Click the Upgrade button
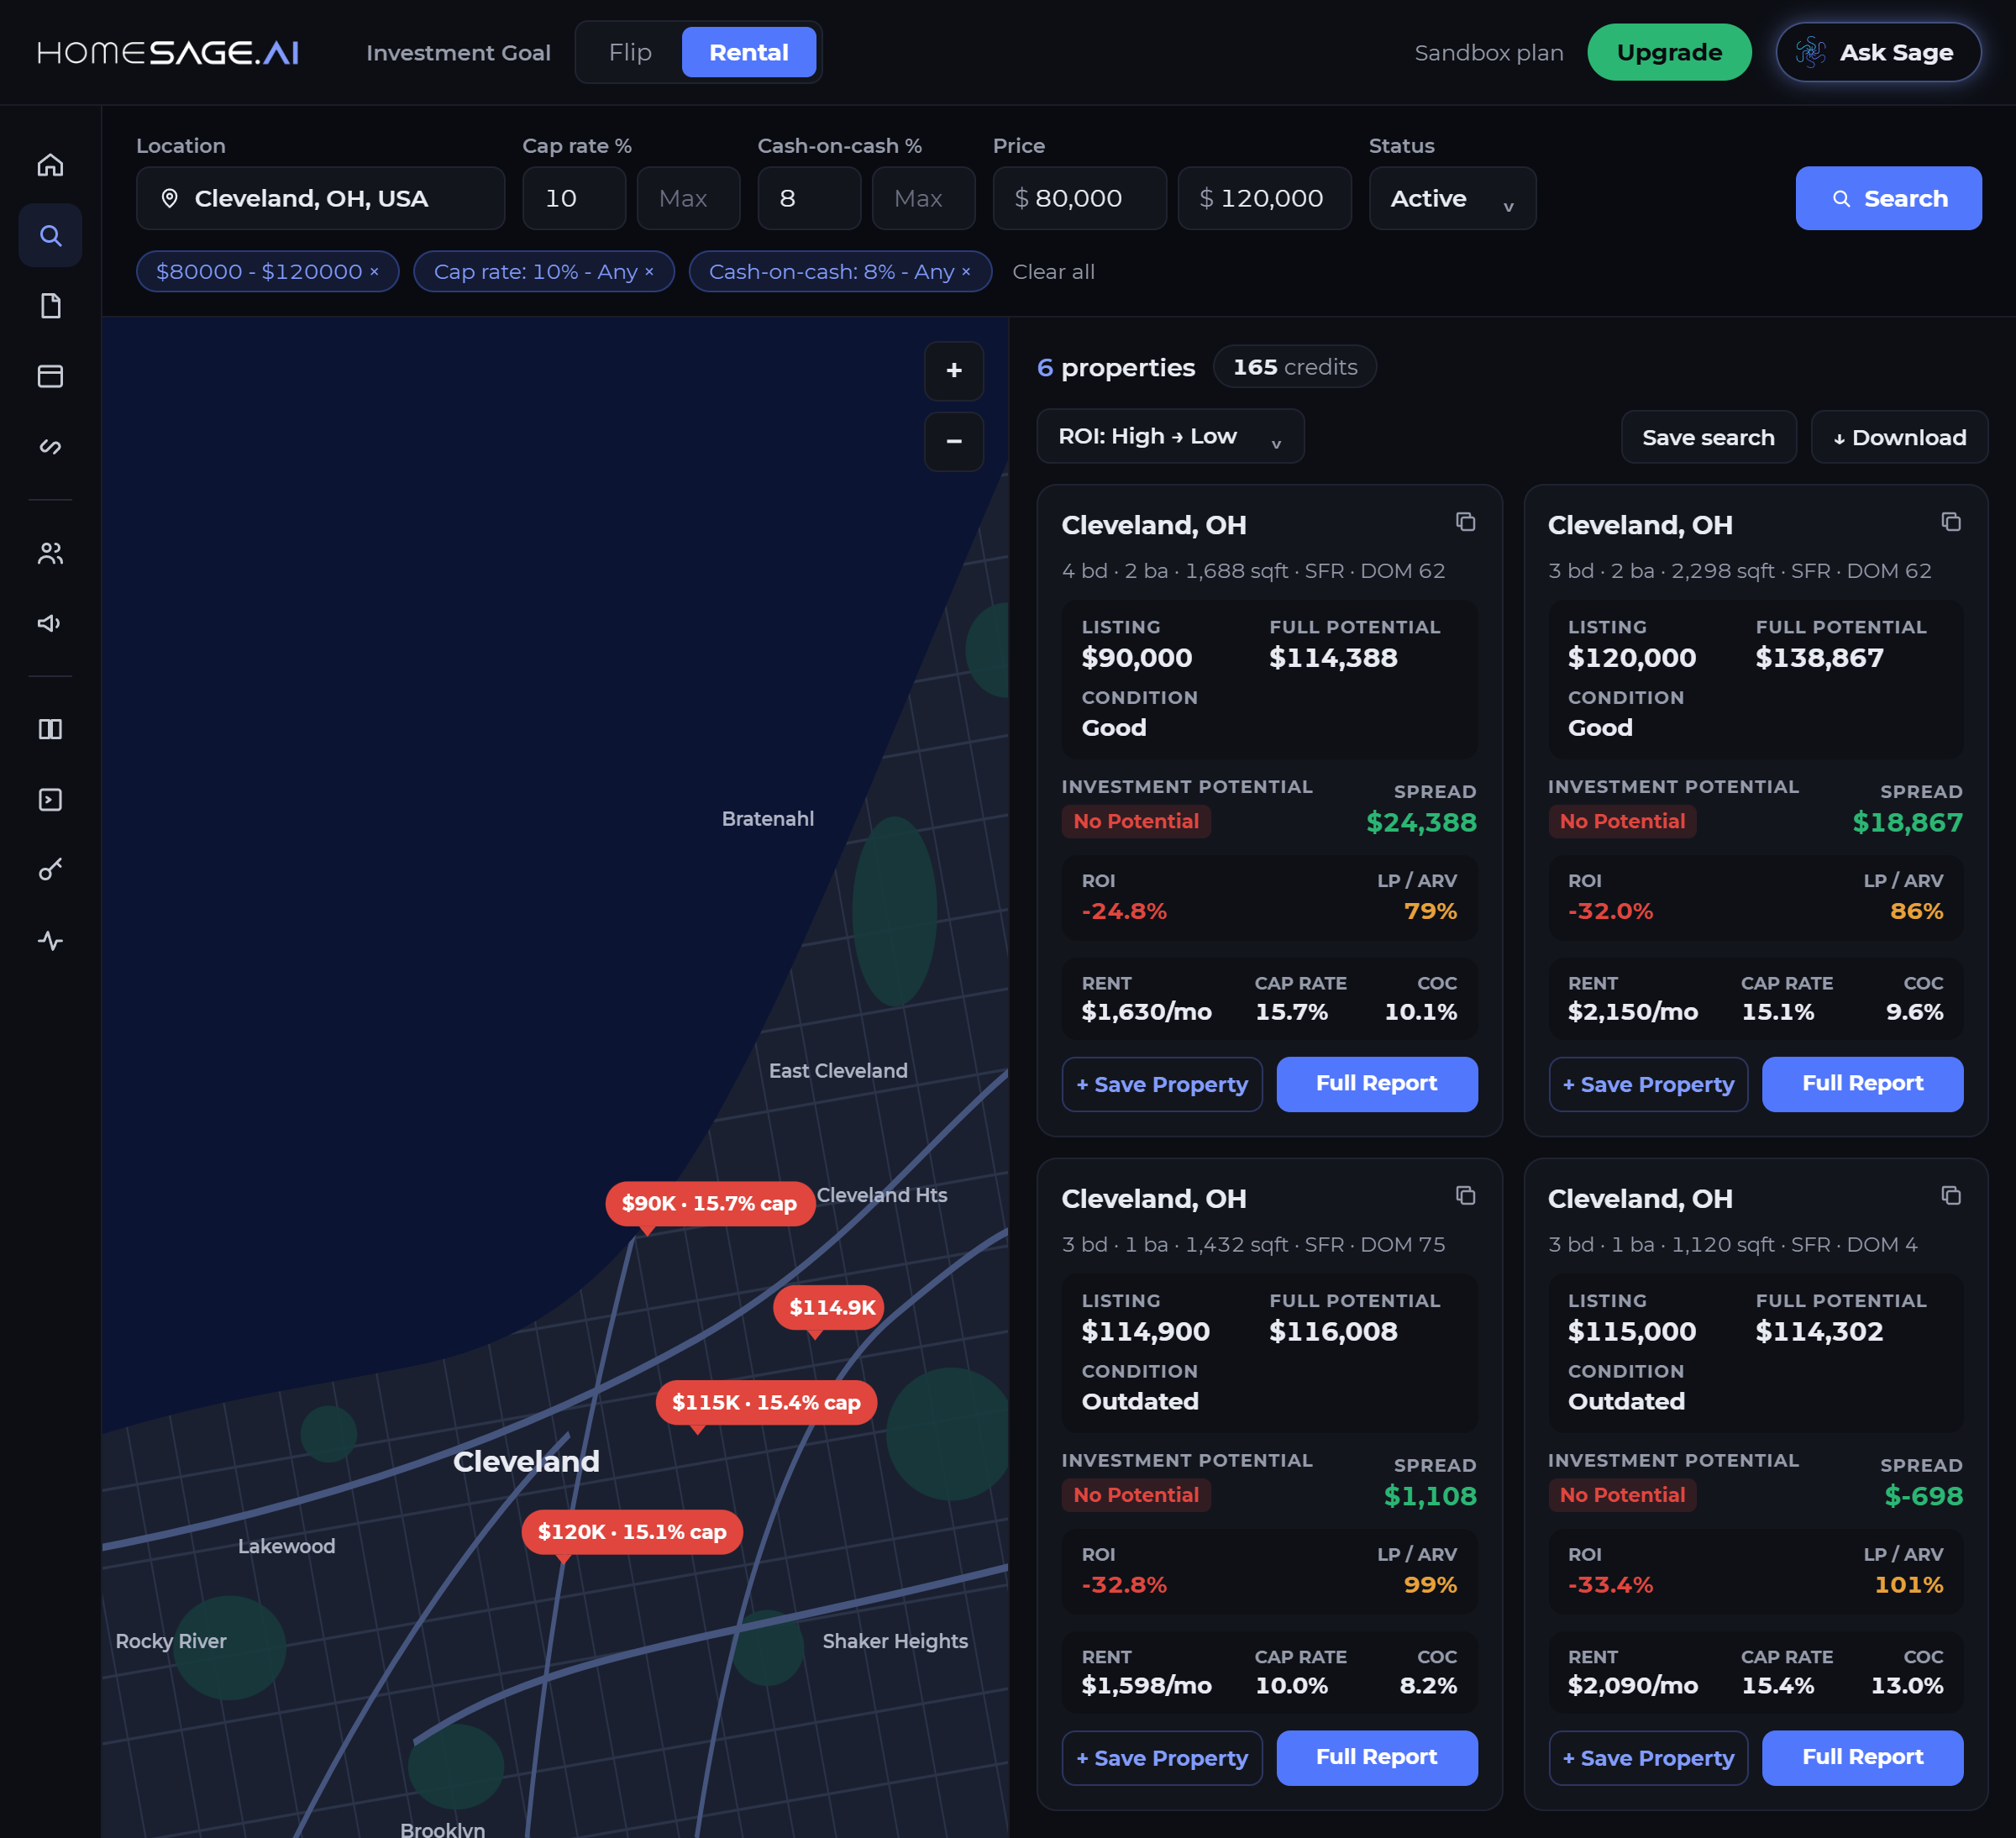The height and width of the screenshot is (1838, 2016). point(1669,52)
